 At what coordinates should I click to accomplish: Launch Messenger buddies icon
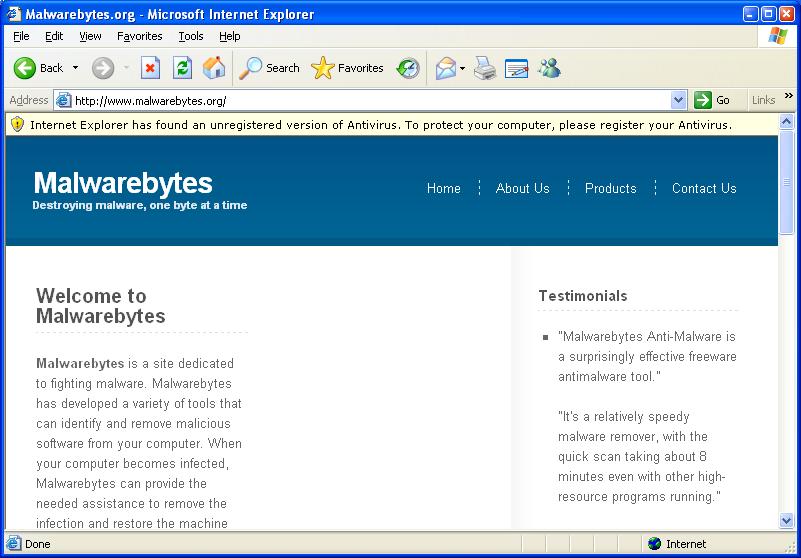(x=549, y=68)
